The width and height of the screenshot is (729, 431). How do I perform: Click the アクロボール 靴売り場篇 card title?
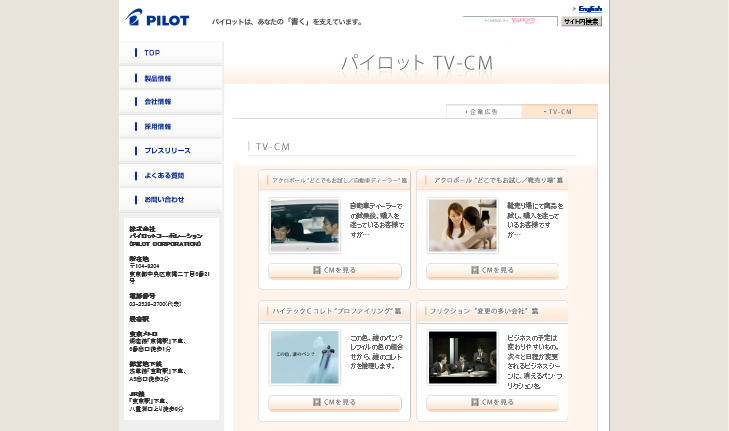click(498, 180)
